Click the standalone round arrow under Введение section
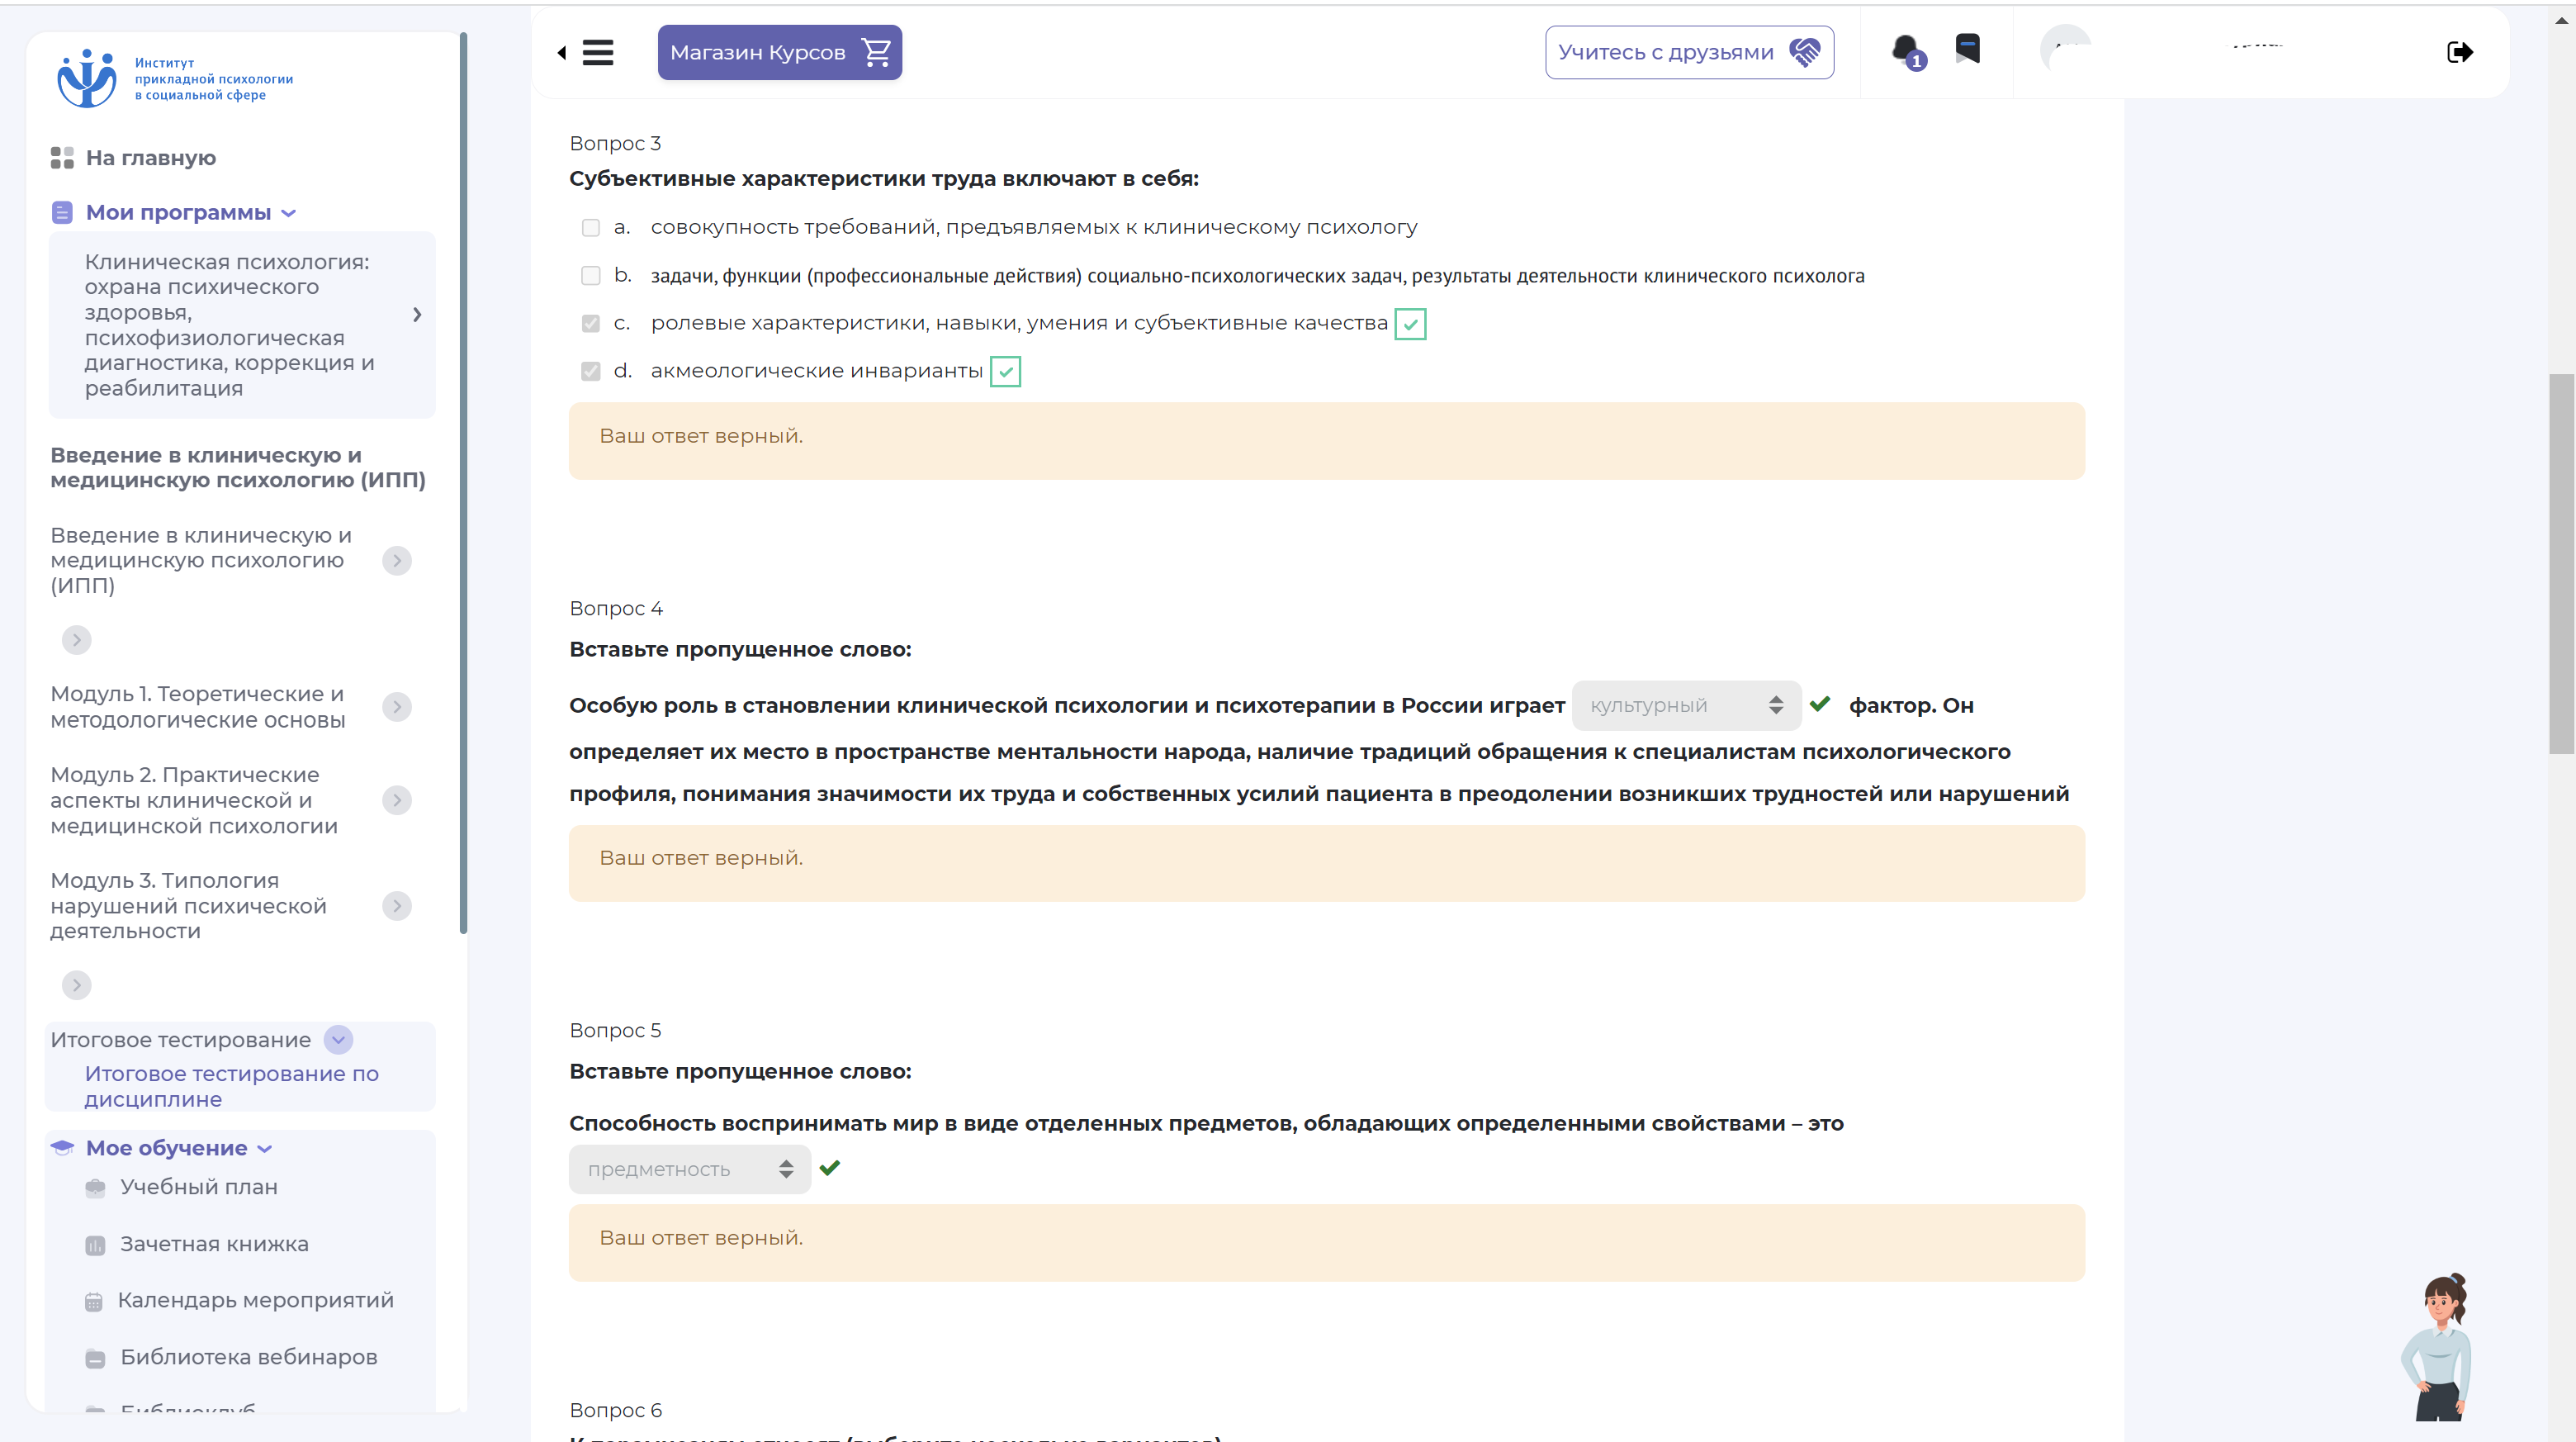 tap(77, 640)
